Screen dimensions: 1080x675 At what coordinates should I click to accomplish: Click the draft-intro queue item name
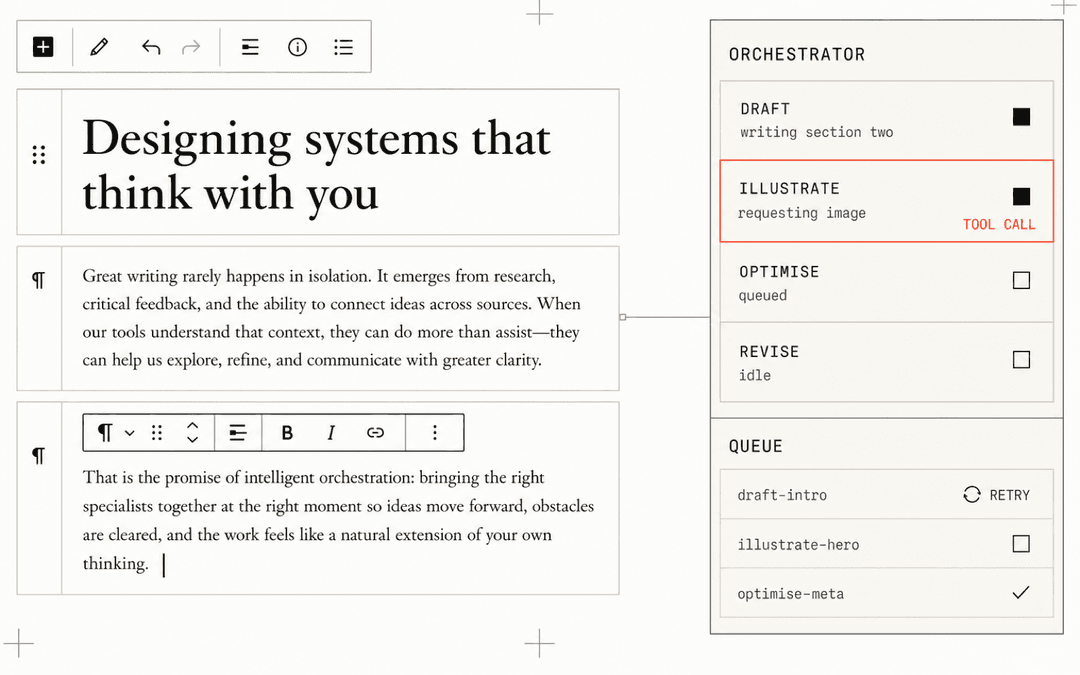pyautogui.click(x=782, y=495)
